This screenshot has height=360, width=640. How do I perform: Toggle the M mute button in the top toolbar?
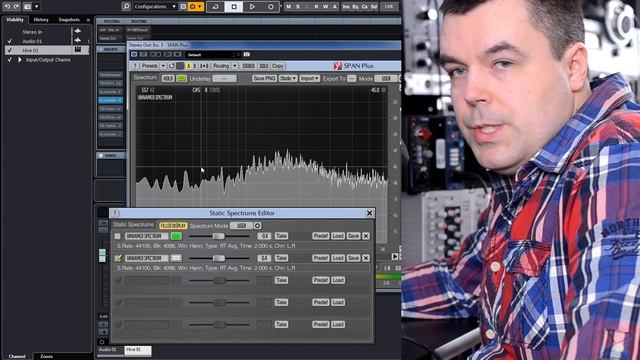pyautogui.click(x=289, y=7)
